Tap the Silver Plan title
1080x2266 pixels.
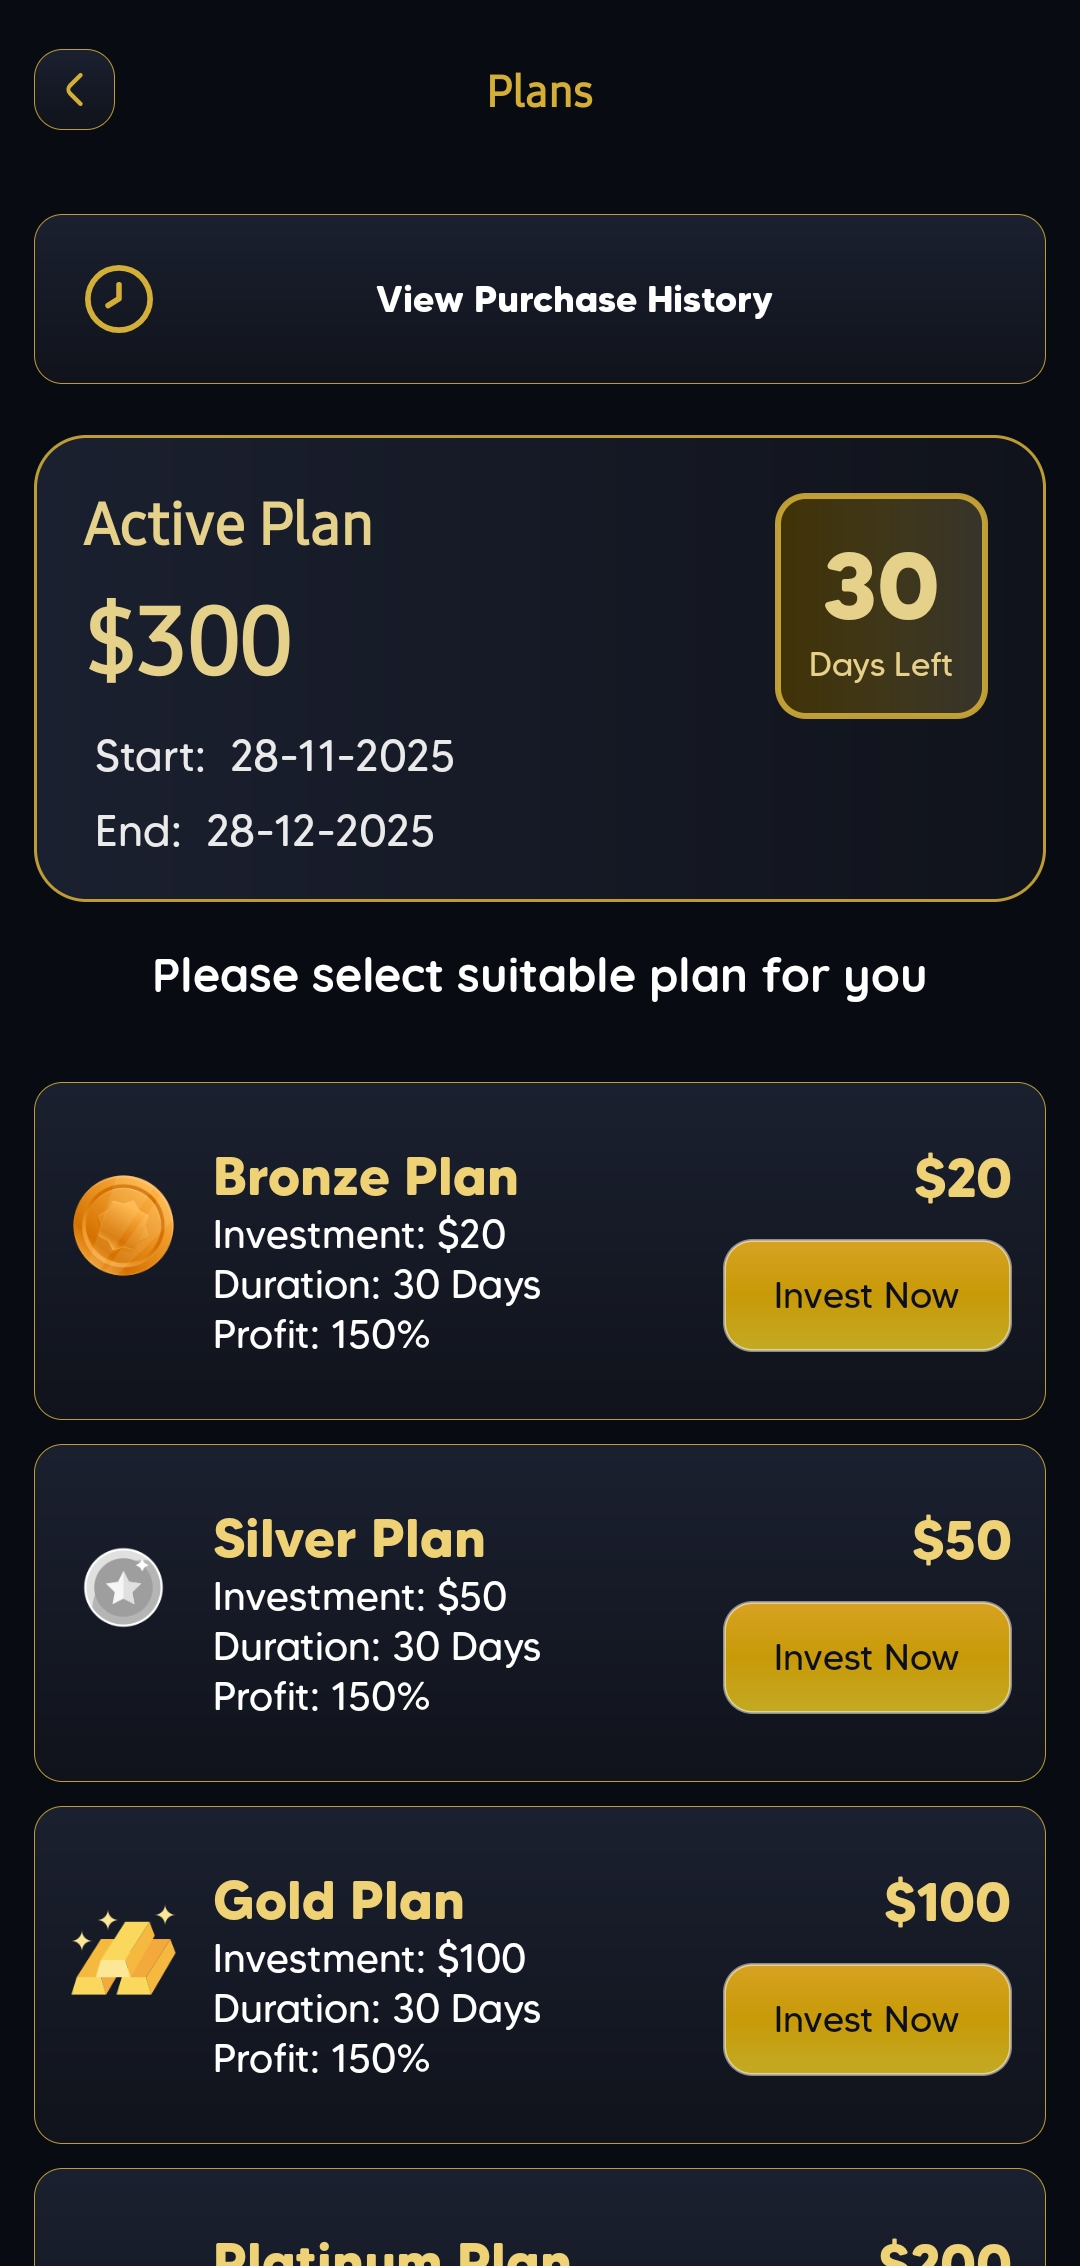349,1539
